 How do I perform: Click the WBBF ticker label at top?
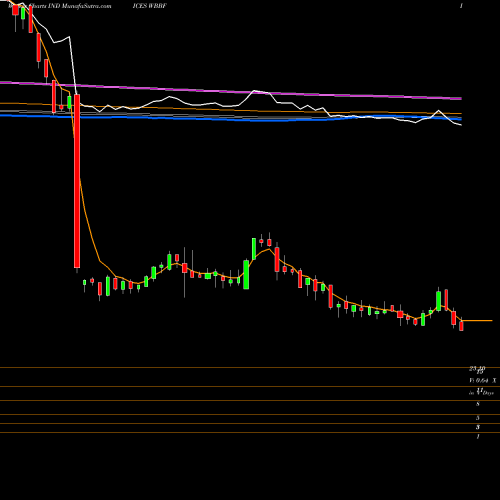coord(158,6)
